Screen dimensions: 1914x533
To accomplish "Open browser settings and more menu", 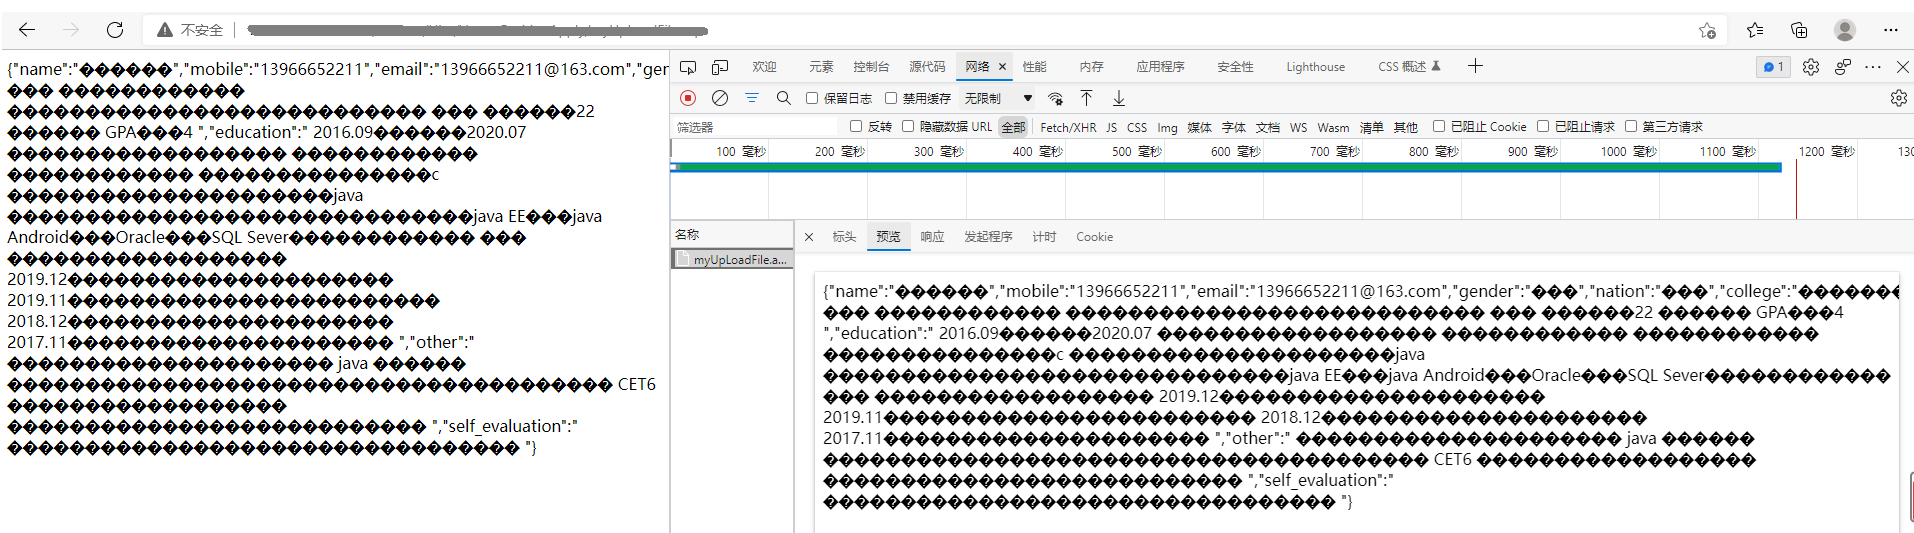I will coord(1890,30).
